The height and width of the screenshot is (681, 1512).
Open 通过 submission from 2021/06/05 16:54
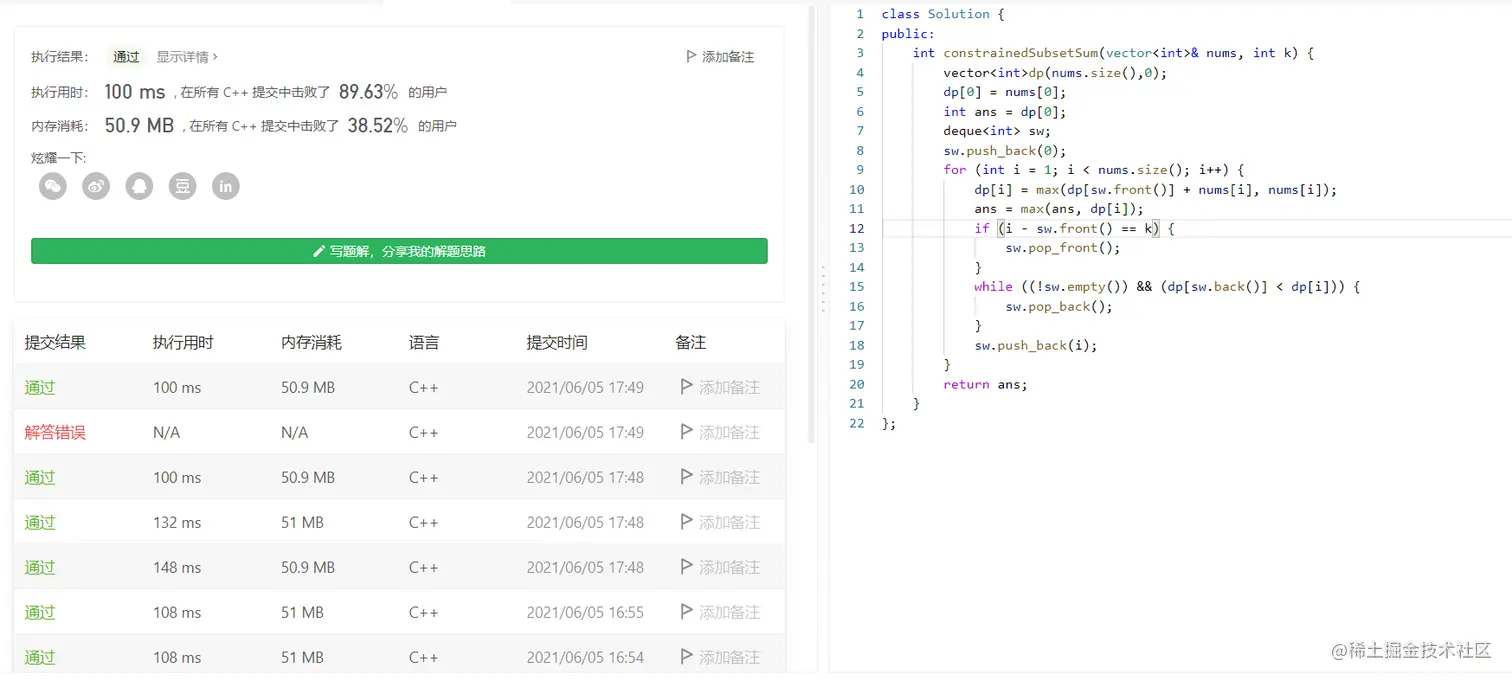pyautogui.click(x=40, y=657)
